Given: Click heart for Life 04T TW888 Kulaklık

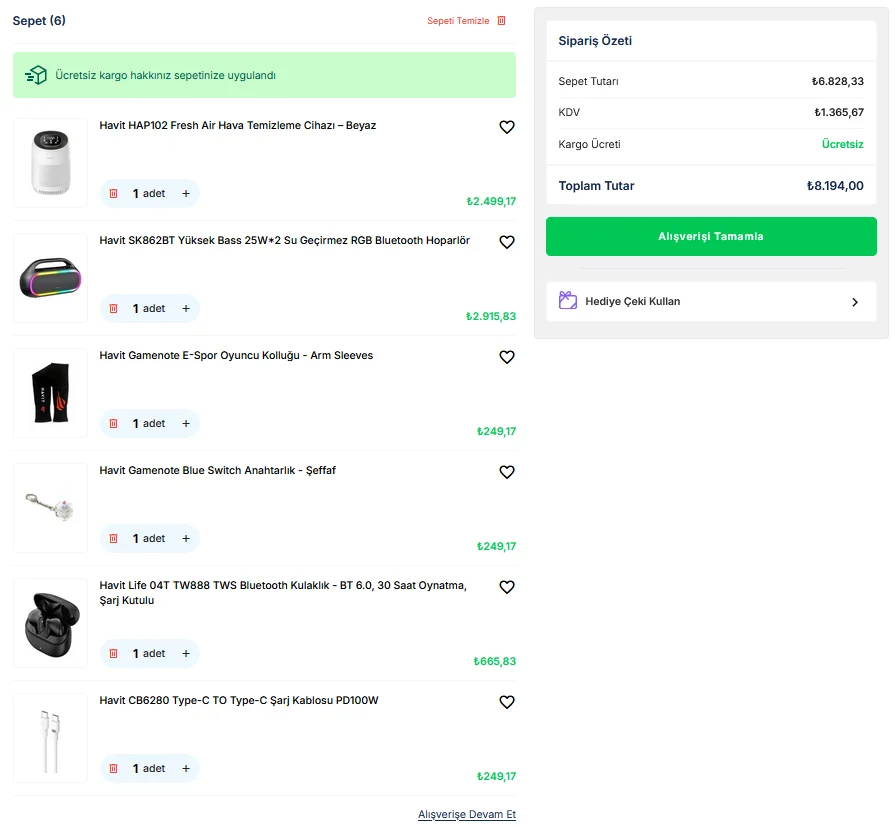Looking at the screenshot, I should (x=507, y=587).
